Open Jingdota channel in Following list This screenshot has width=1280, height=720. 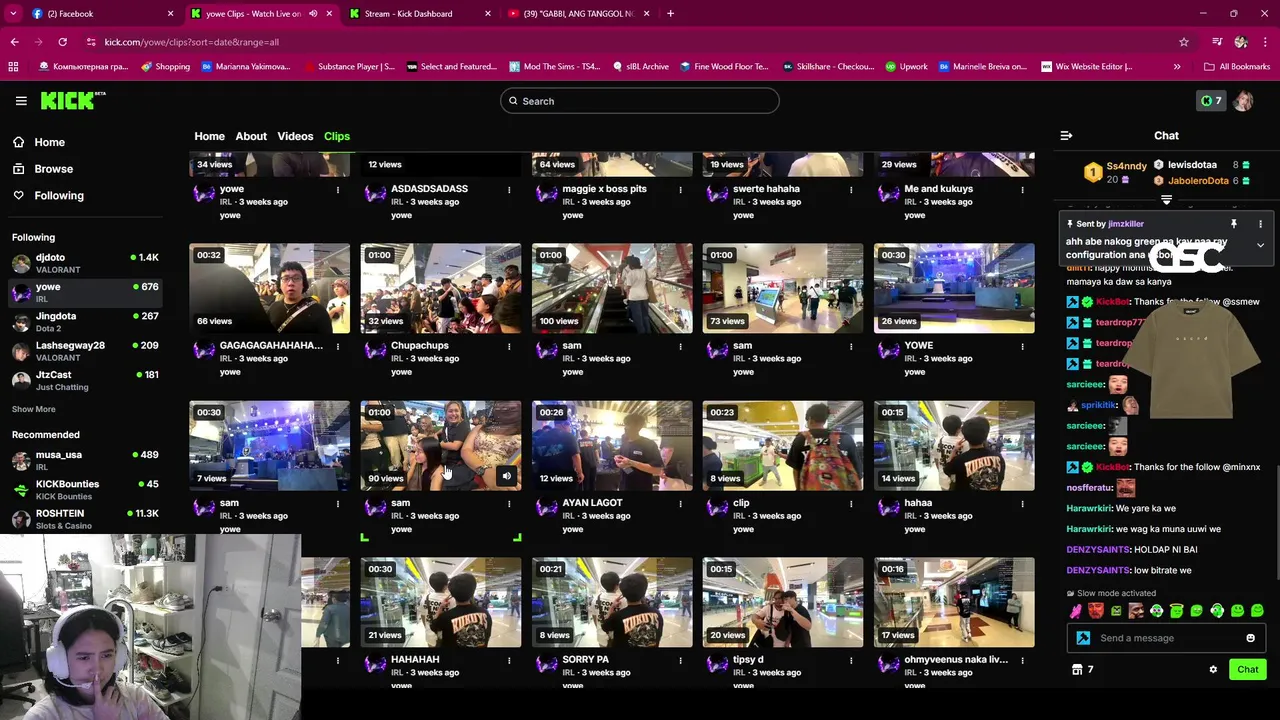pos(85,322)
